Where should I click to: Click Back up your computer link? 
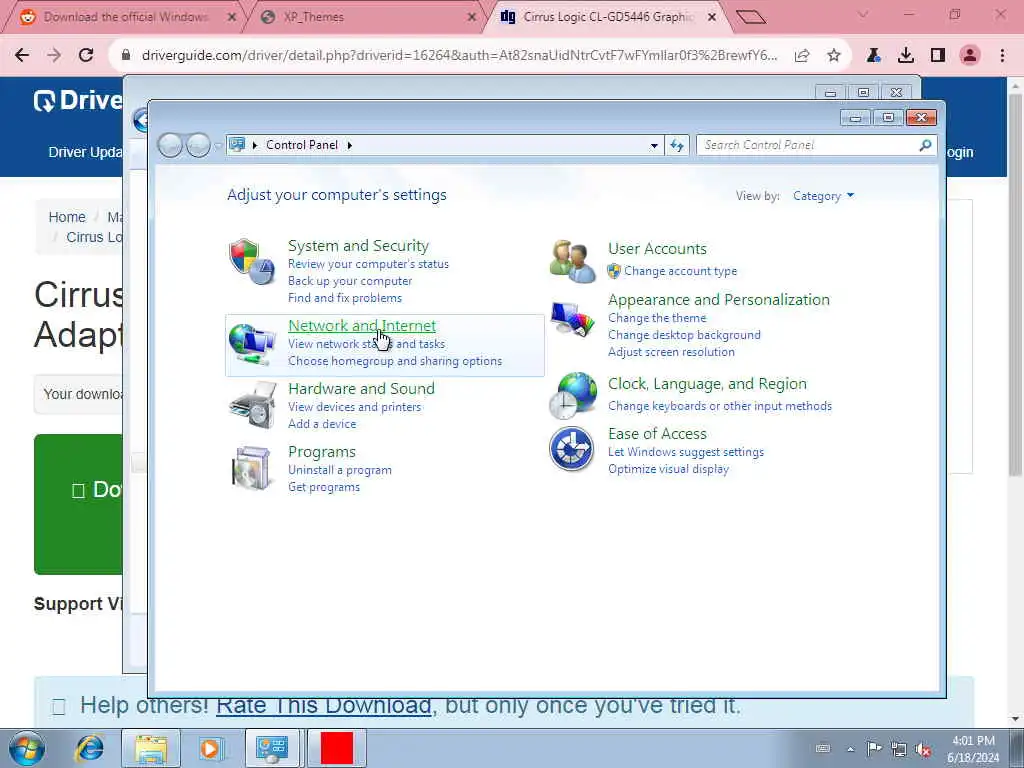(x=350, y=281)
